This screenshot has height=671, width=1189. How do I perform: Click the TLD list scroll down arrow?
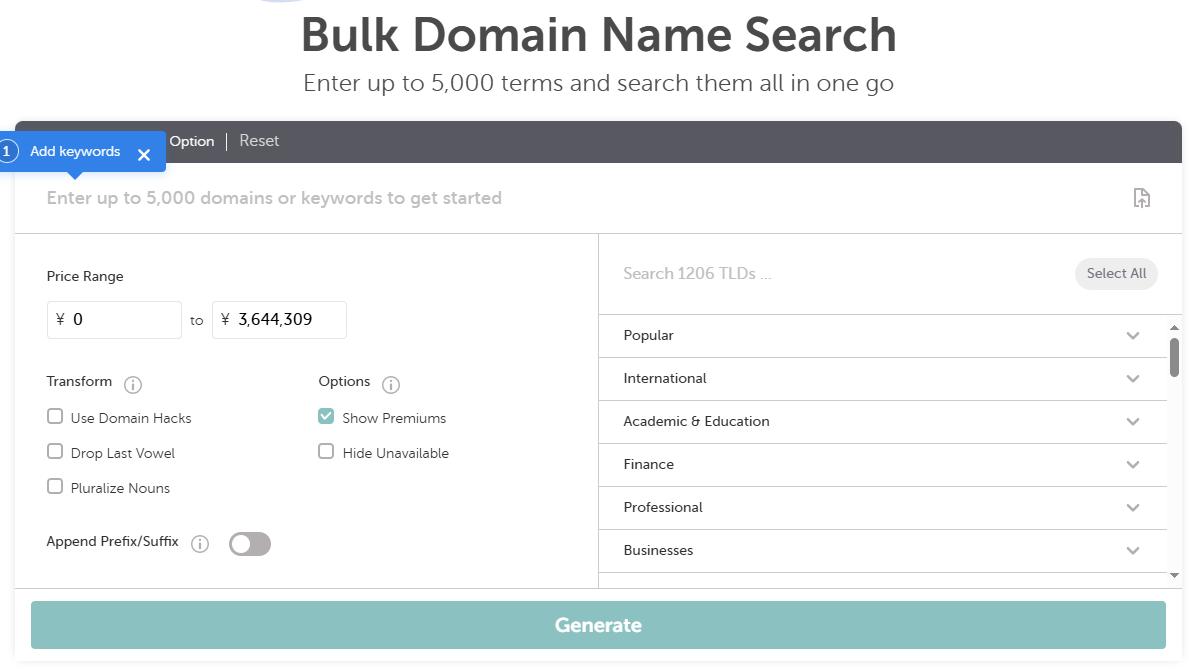[x=1174, y=576]
